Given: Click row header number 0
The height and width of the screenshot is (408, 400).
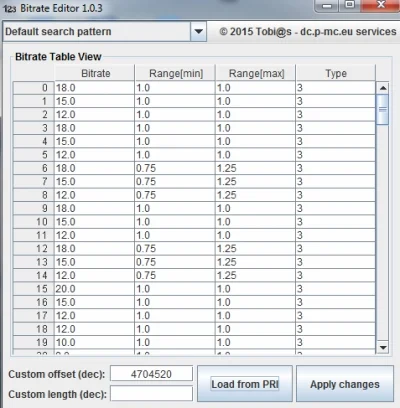Looking at the screenshot, I should pos(34,88).
